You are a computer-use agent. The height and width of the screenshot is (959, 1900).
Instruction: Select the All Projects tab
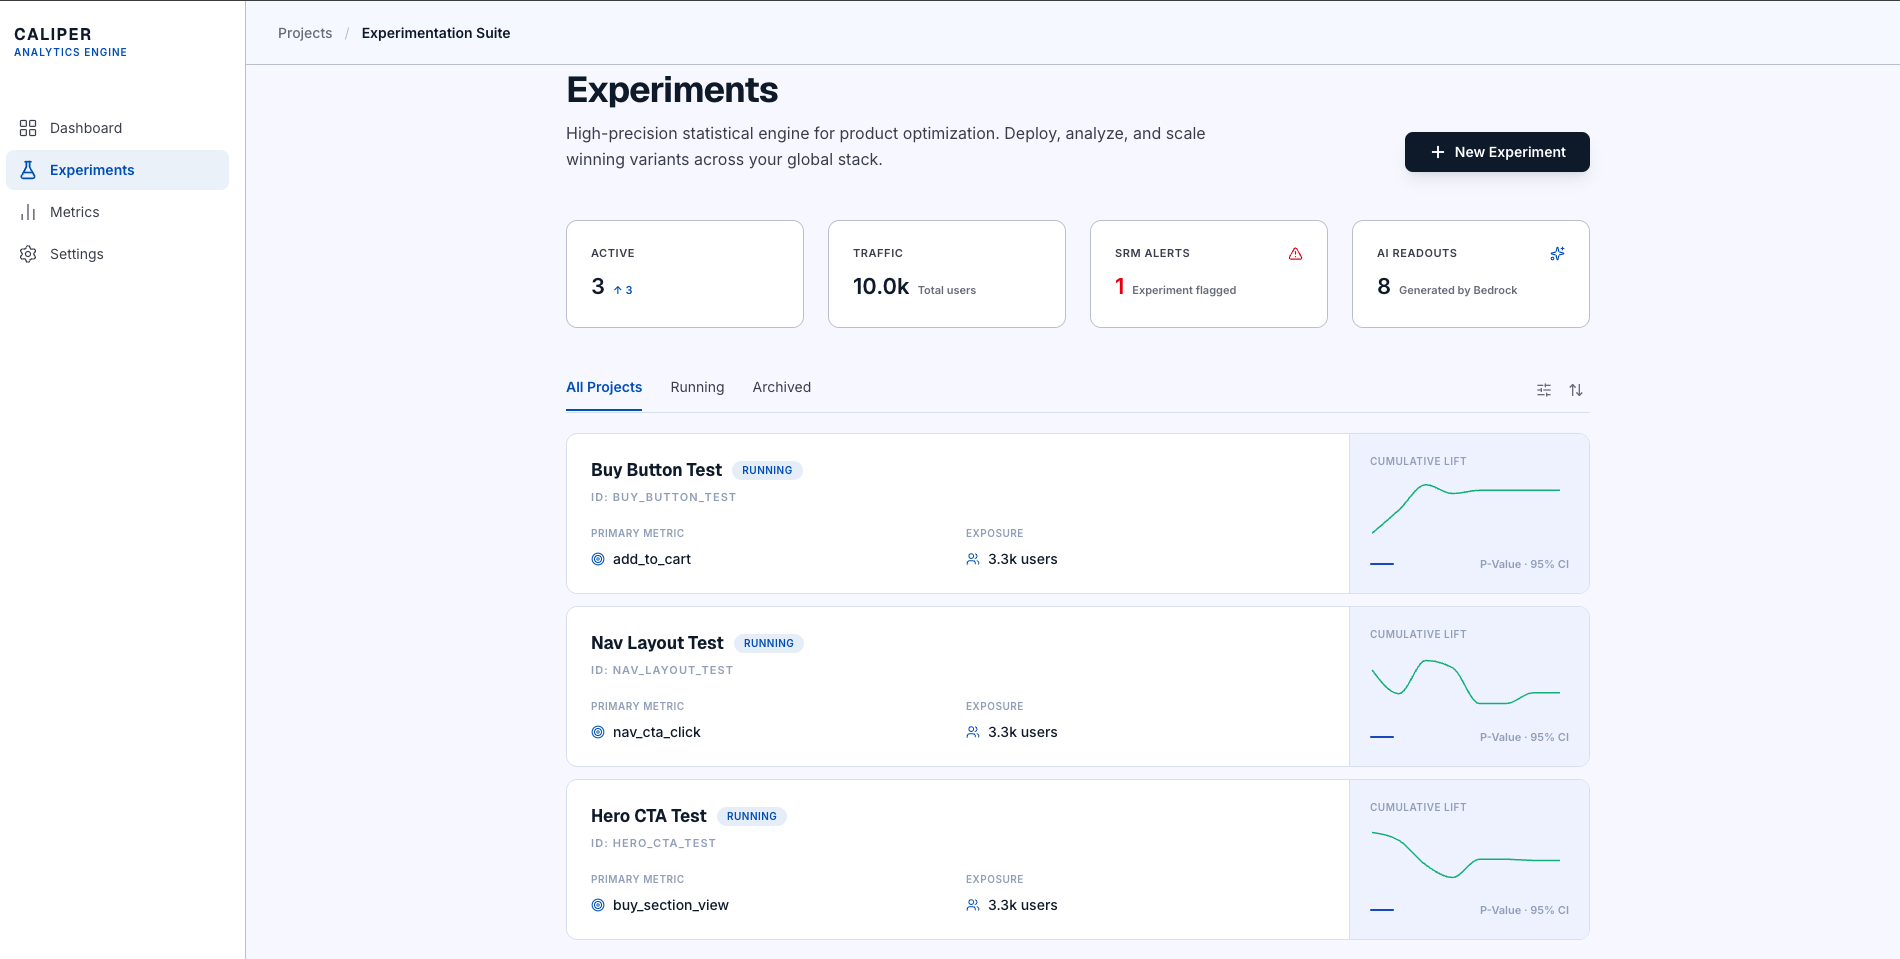pos(604,387)
